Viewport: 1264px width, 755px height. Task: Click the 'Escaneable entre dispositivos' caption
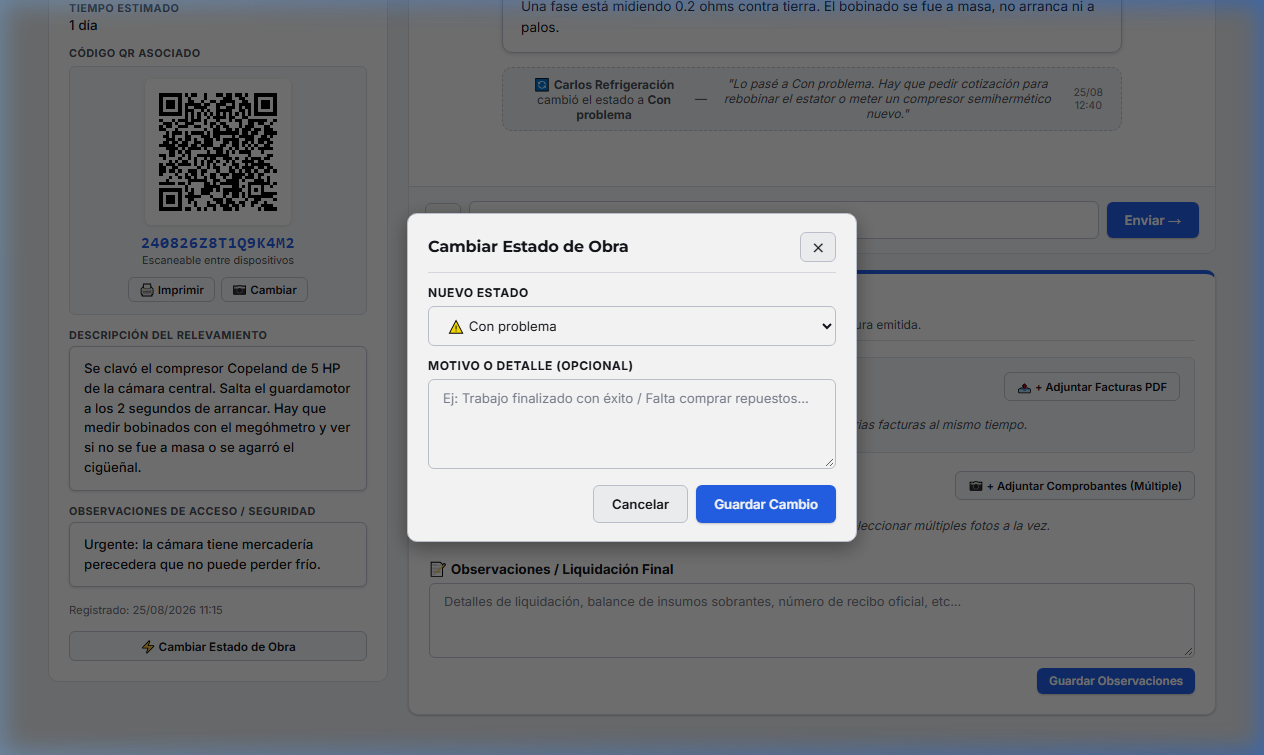(218, 260)
